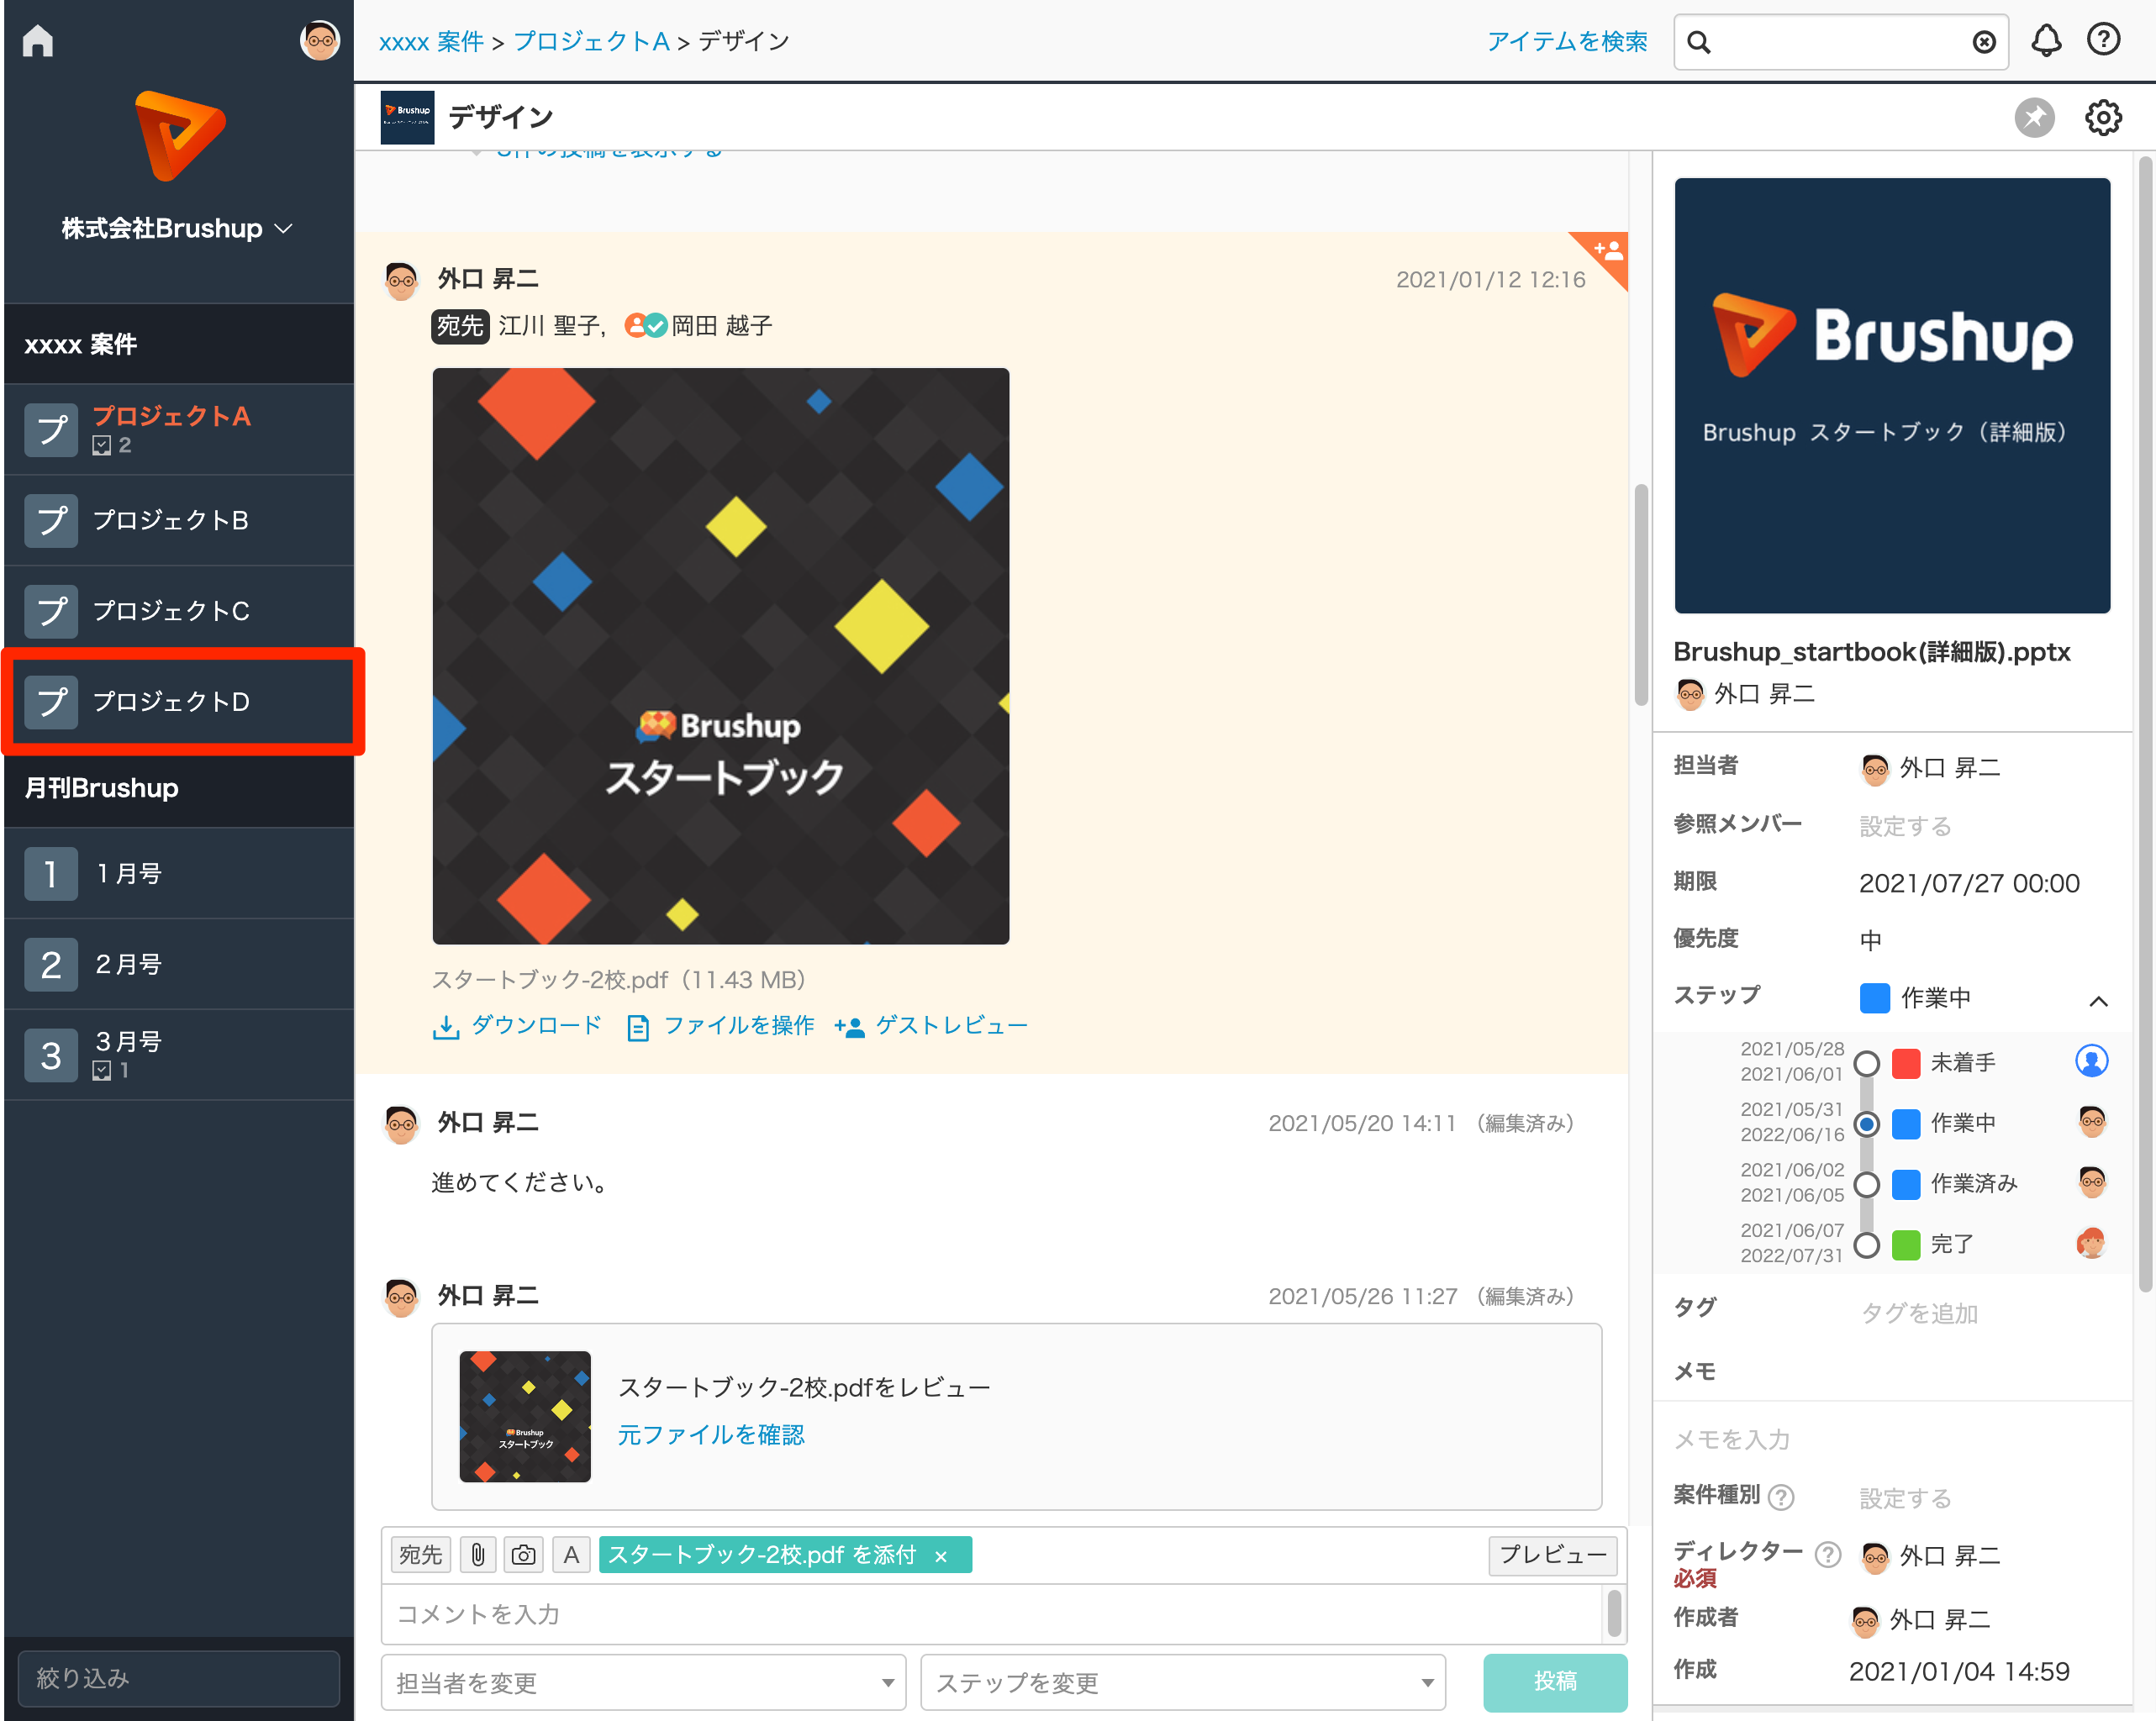Remove the スタートブック-2校.pdf attachment
Screen dimensions: 2156x1721
click(x=941, y=1556)
